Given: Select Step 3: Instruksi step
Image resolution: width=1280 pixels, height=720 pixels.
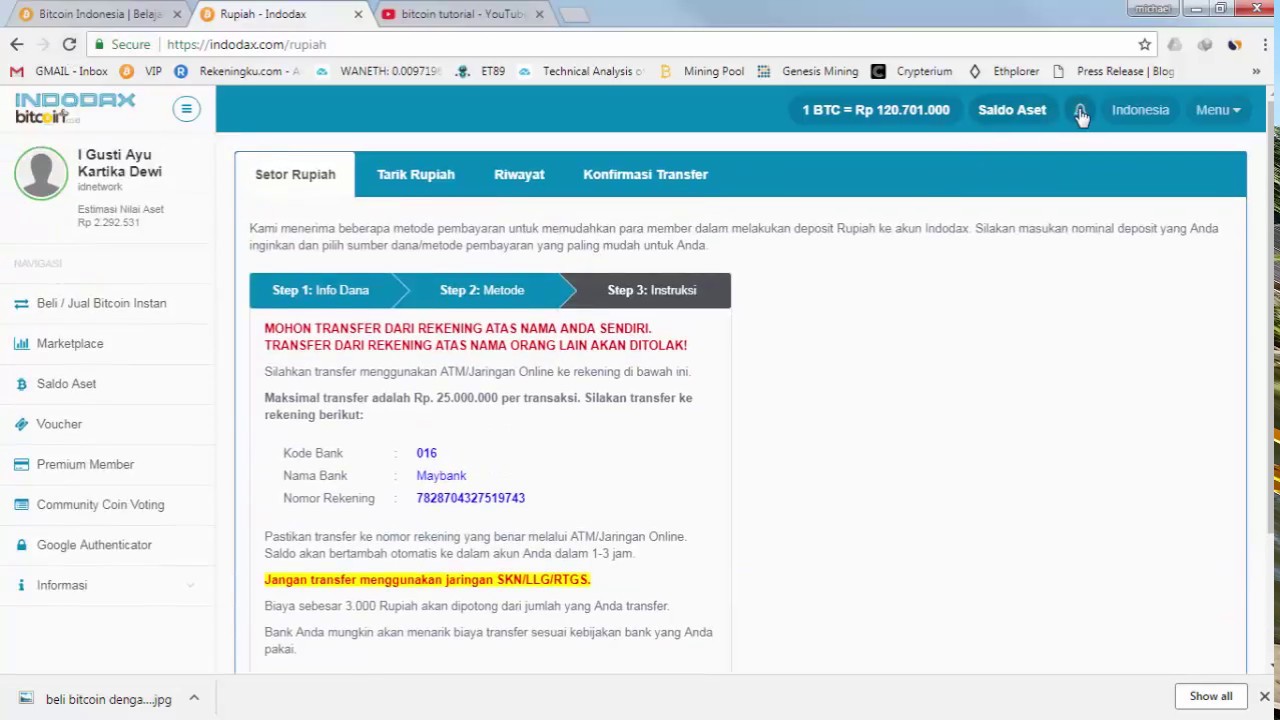Looking at the screenshot, I should pyautogui.click(x=652, y=290).
